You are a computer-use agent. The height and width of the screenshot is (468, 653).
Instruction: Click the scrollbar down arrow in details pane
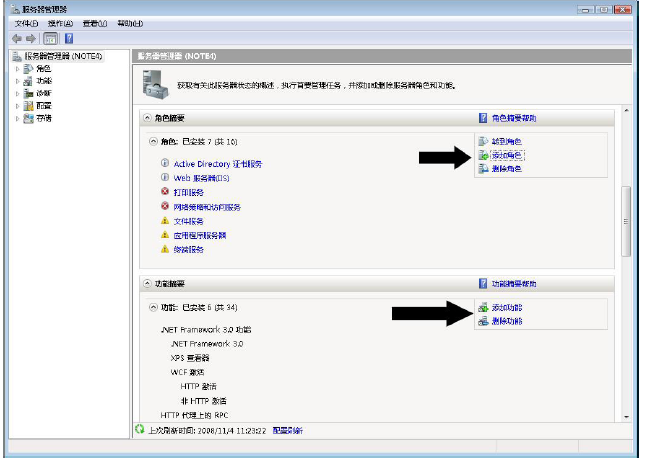click(x=626, y=417)
